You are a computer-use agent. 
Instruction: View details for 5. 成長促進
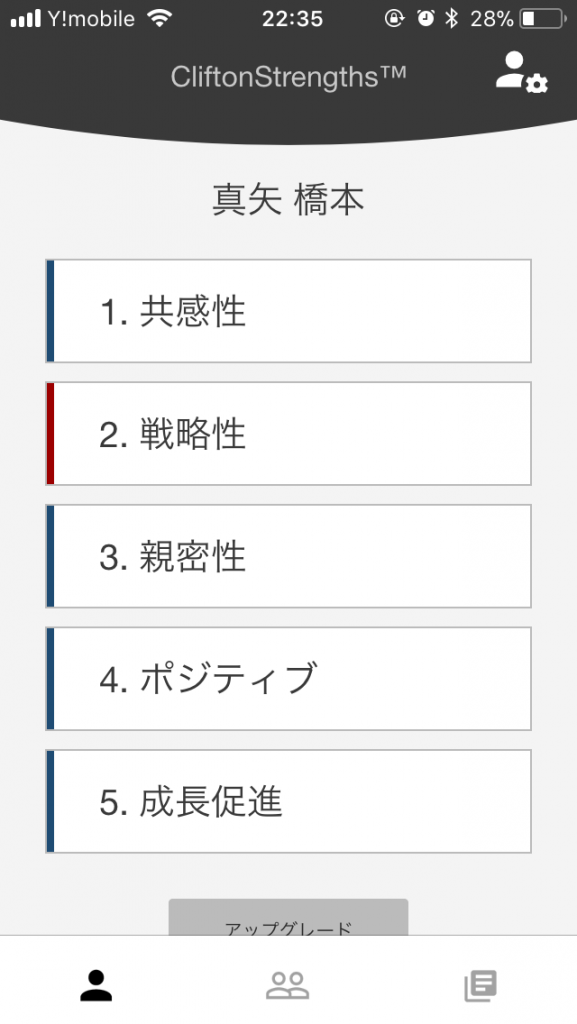[x=288, y=801]
